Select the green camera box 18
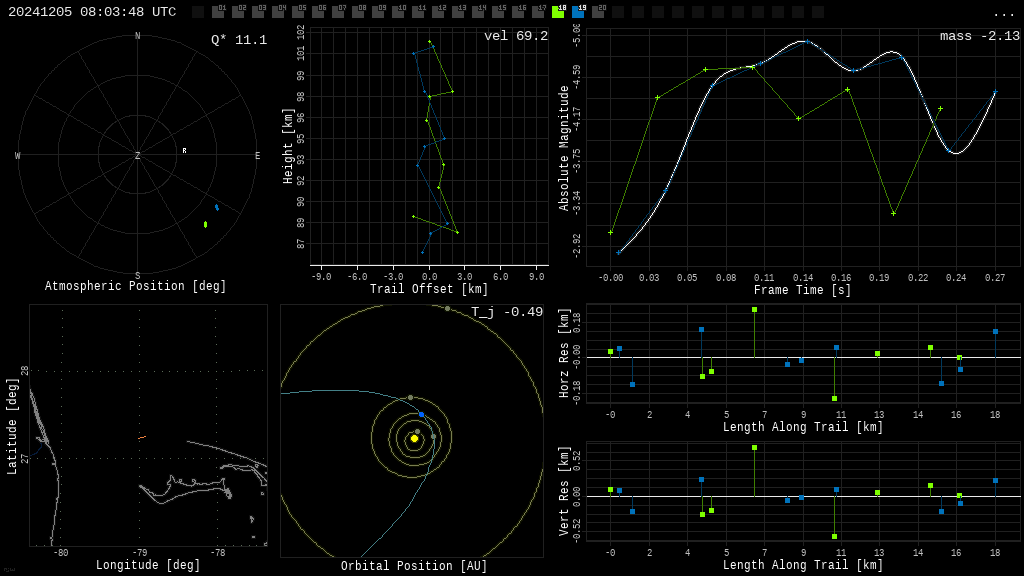The height and width of the screenshot is (576, 1024). [558, 12]
